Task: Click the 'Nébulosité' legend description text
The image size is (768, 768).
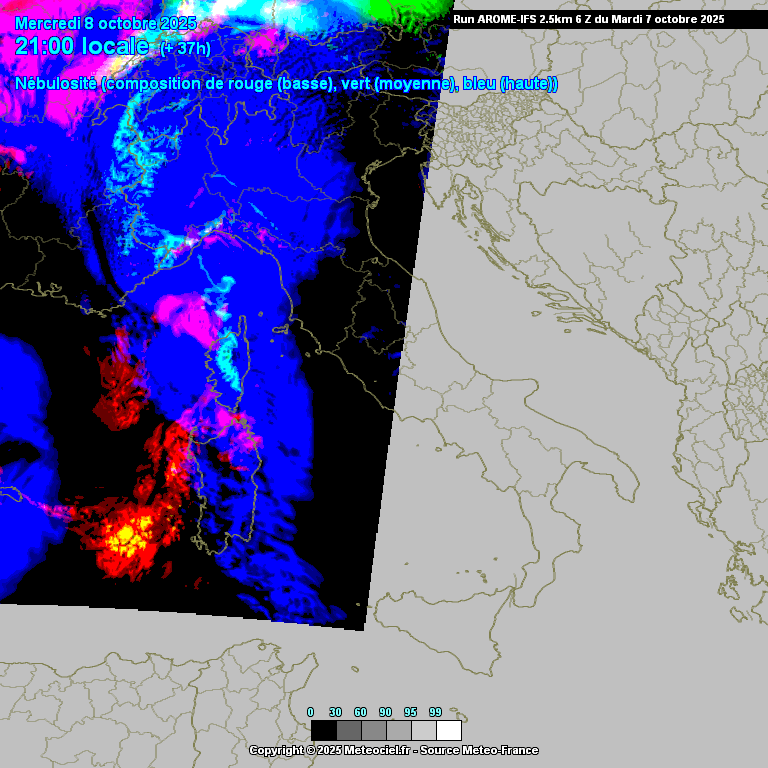Action: [56, 84]
